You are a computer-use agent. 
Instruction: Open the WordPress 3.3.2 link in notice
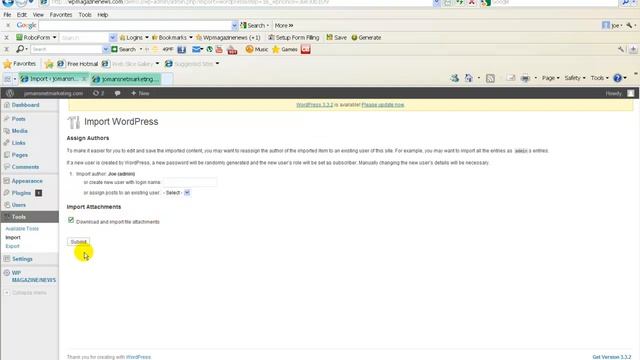tap(314, 105)
